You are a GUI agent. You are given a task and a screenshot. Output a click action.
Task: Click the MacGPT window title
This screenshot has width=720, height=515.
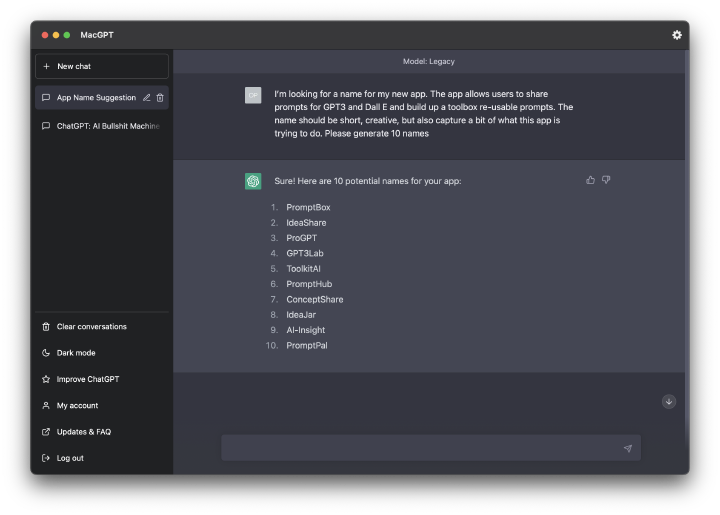tap(97, 35)
